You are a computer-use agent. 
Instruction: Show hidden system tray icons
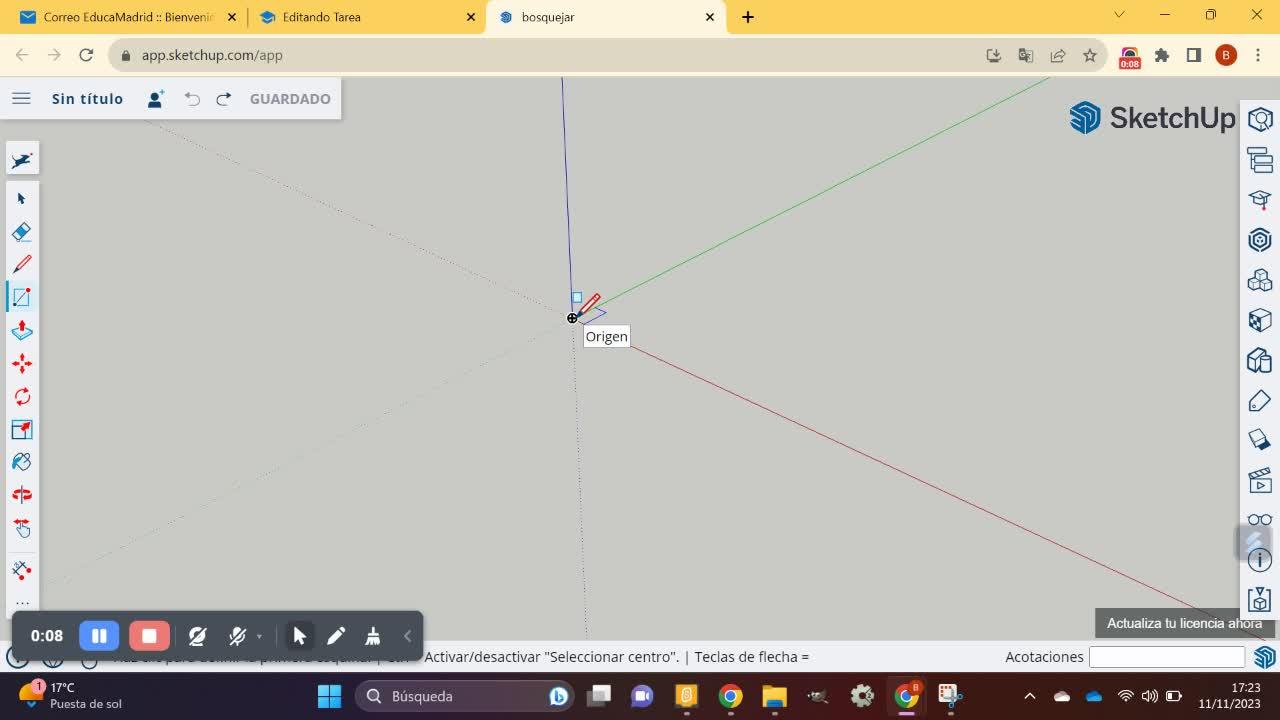1030,696
